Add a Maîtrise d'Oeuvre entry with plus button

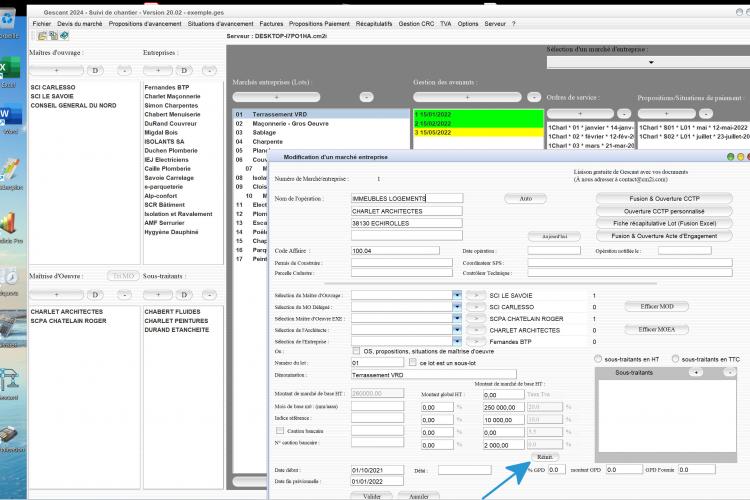56,295
